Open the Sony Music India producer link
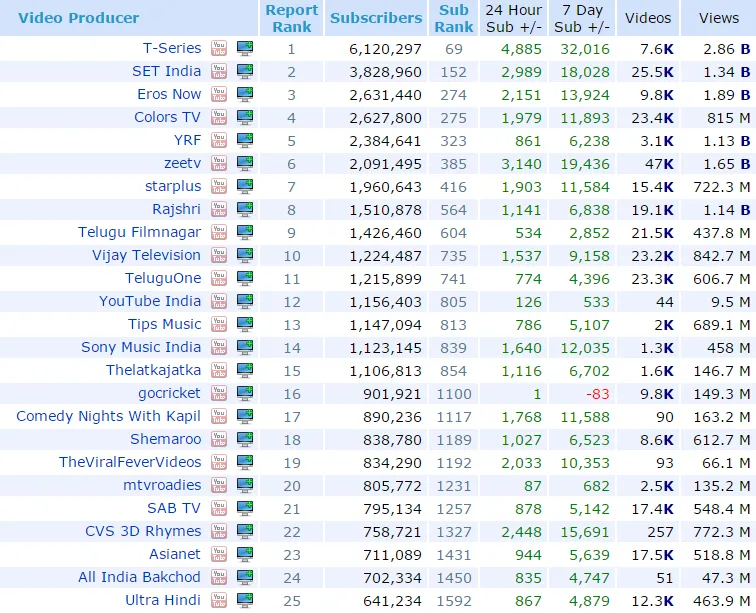 tap(141, 347)
